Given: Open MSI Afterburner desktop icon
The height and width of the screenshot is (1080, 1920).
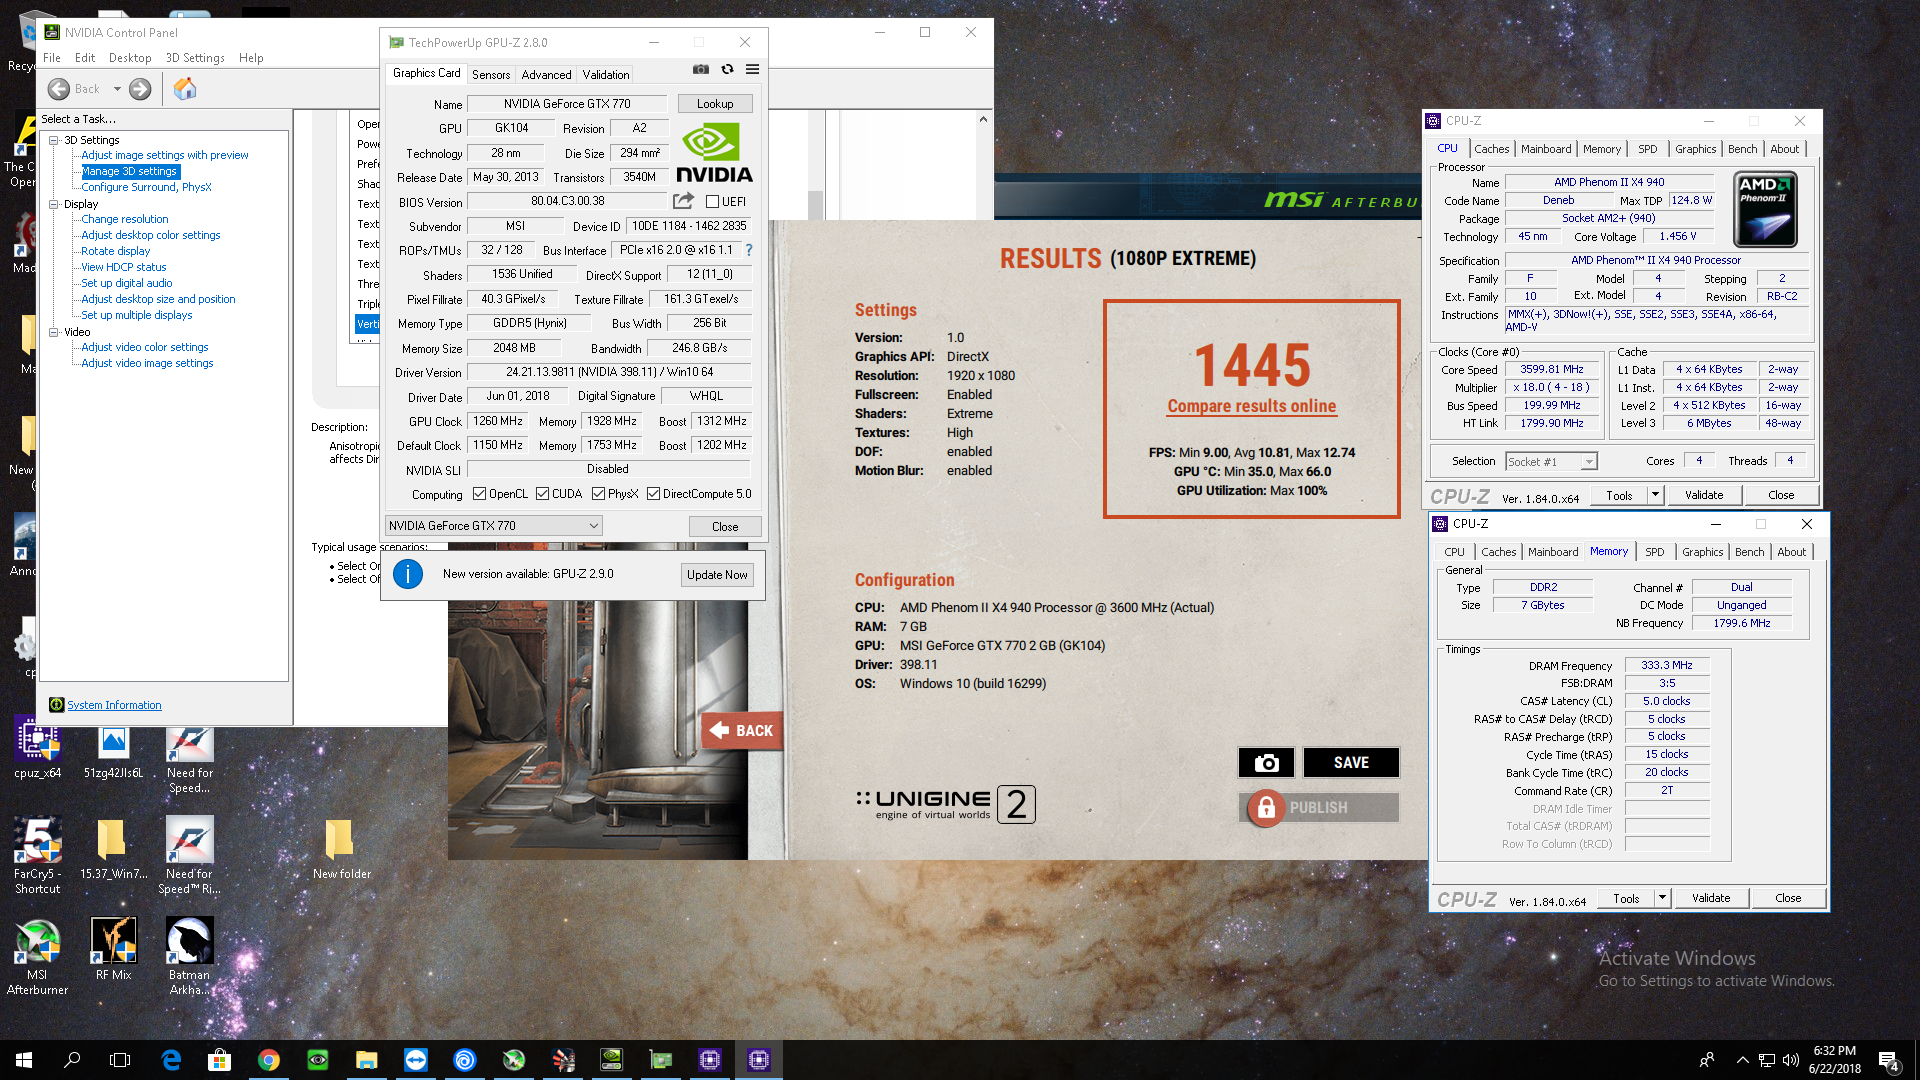Looking at the screenshot, I should (38, 956).
